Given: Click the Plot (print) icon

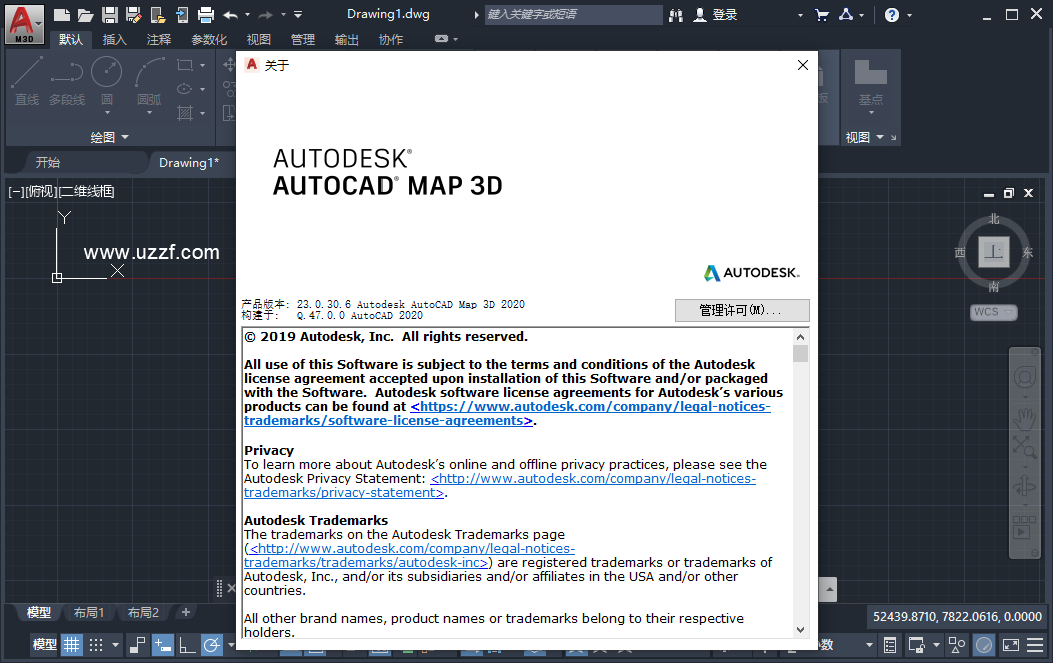Looking at the screenshot, I should click(205, 14).
